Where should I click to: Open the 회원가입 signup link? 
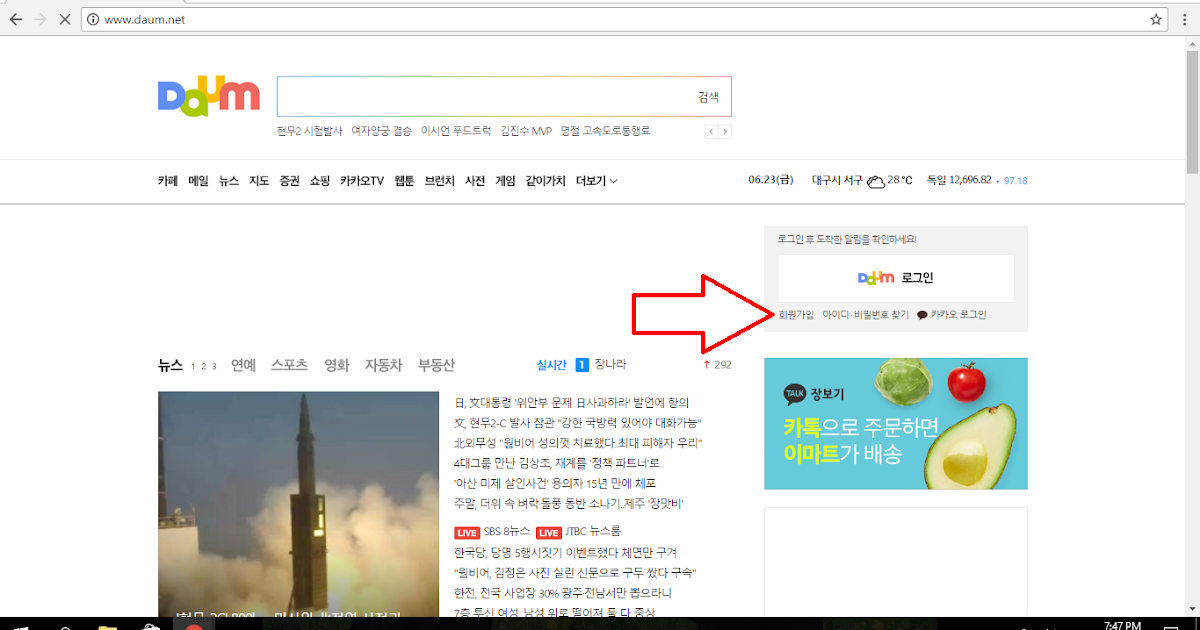[797, 314]
